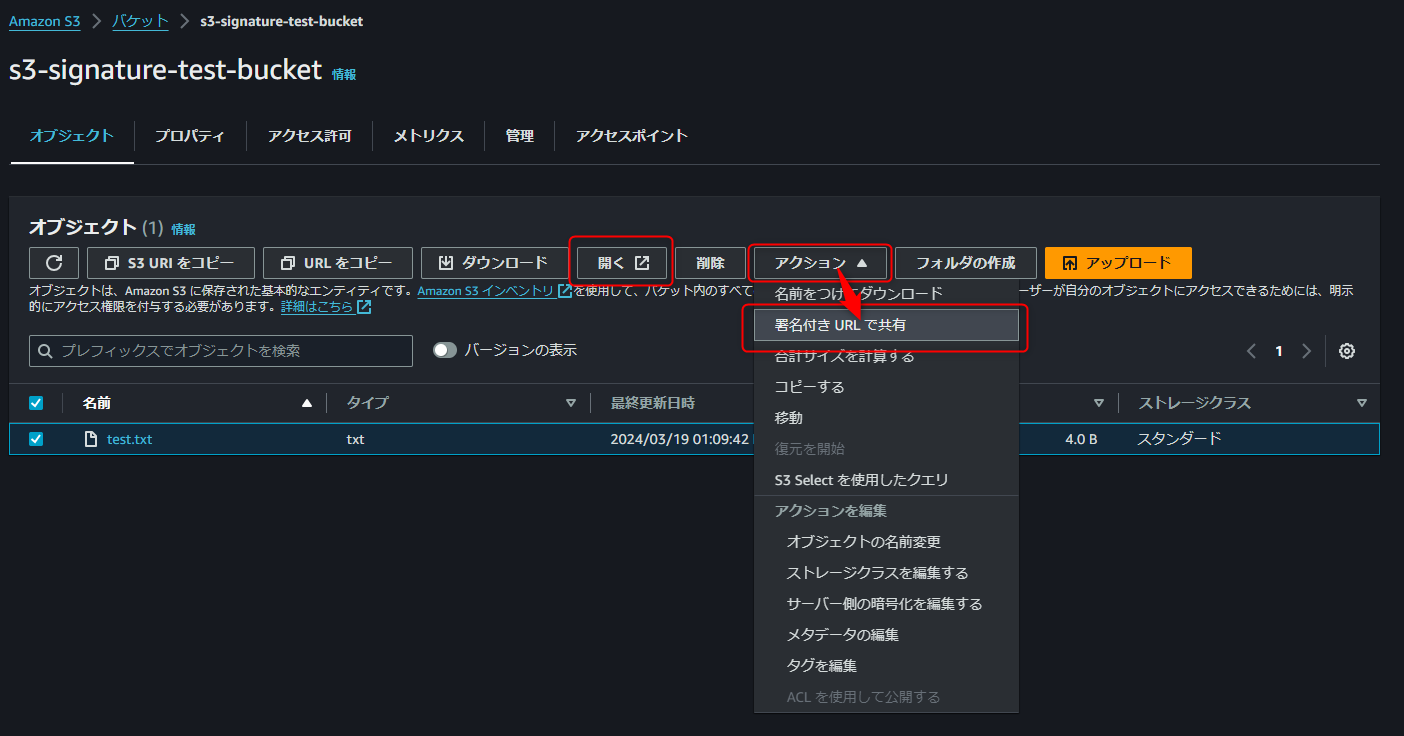Select オブジェクトの名前変更 menu item
The width and height of the screenshot is (1404, 736).
coord(886,542)
